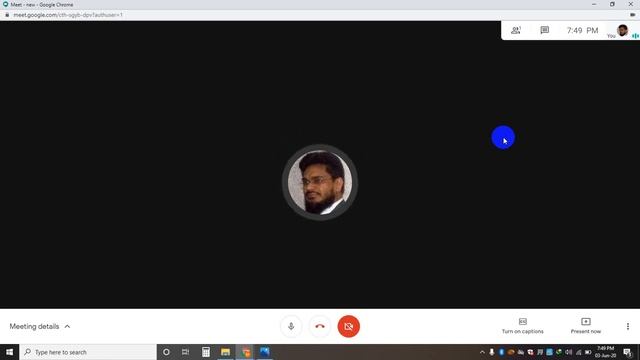The width and height of the screenshot is (640, 360).
Task: Click the meeting URL in the address bar
Action: [x=68, y=15]
